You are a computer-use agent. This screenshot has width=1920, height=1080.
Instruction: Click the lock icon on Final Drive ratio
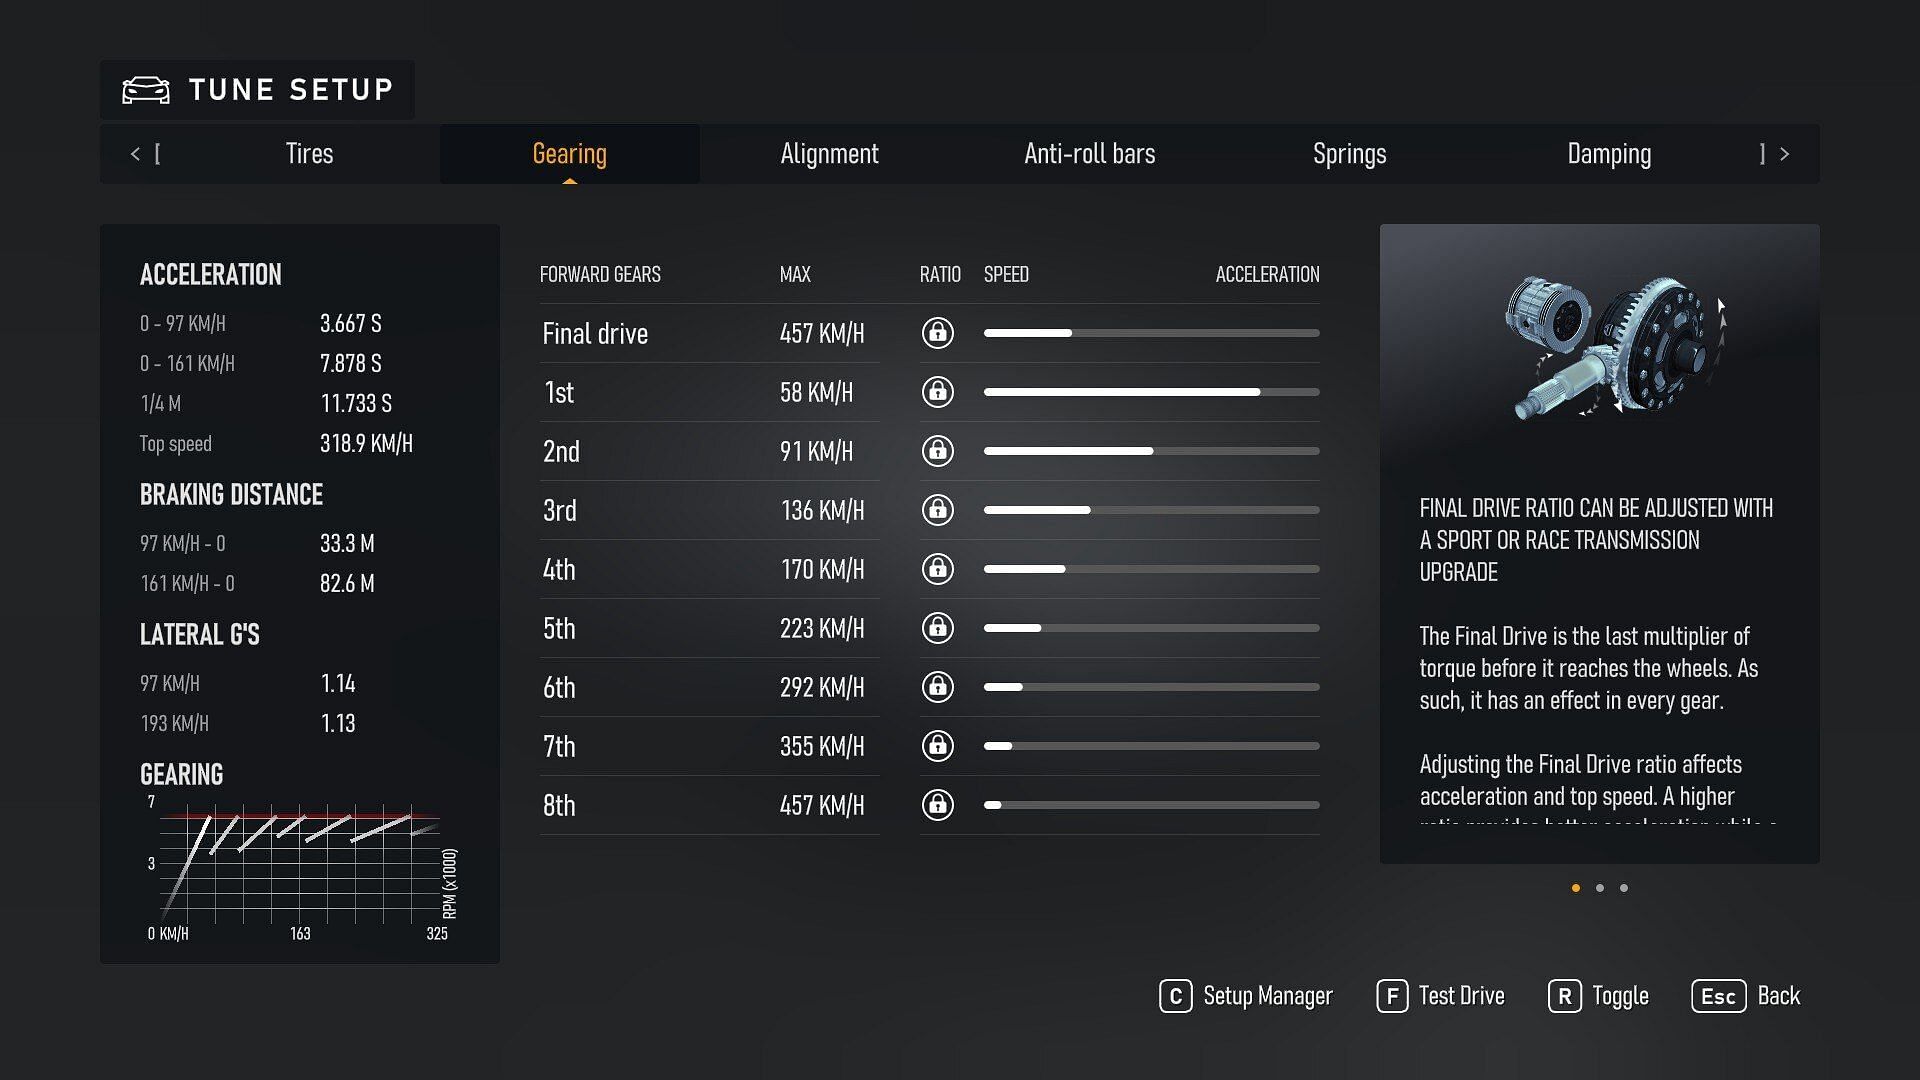(x=936, y=332)
